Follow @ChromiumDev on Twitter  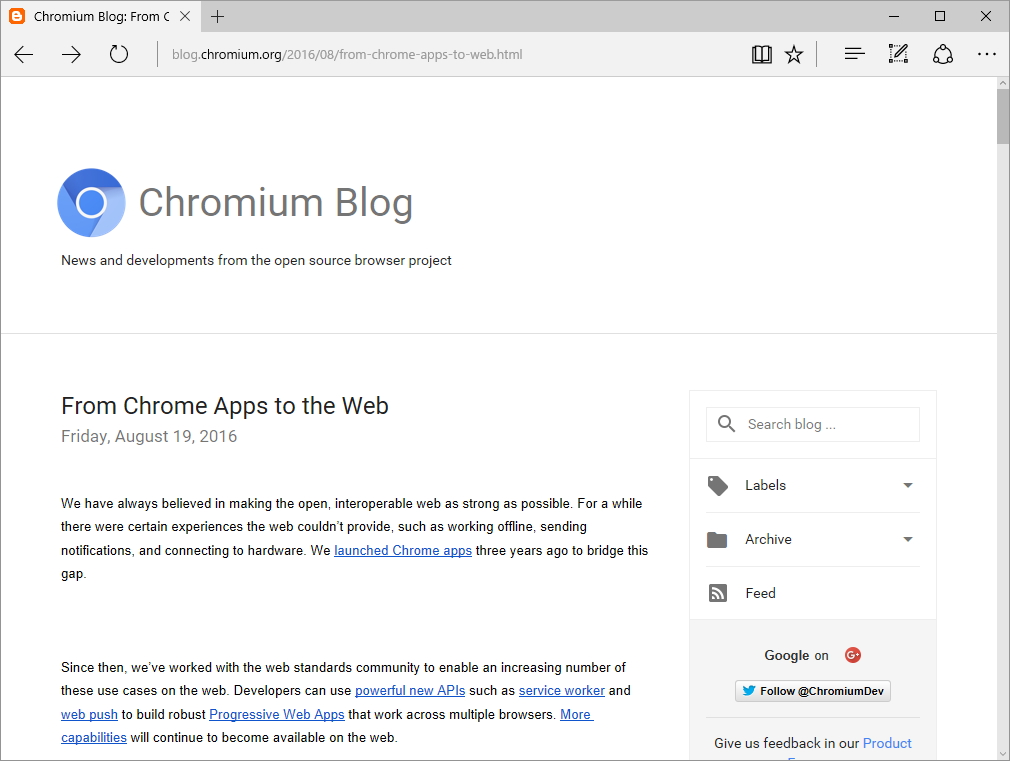coord(812,690)
